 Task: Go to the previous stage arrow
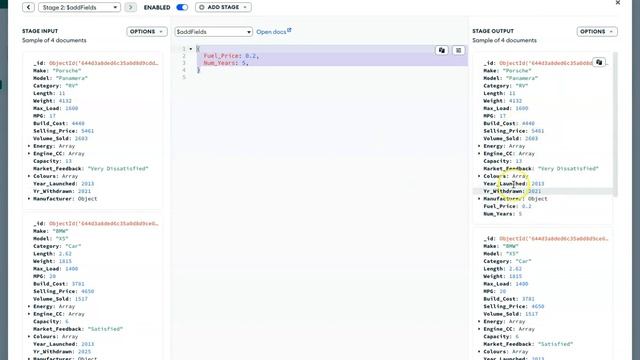click(28, 7)
